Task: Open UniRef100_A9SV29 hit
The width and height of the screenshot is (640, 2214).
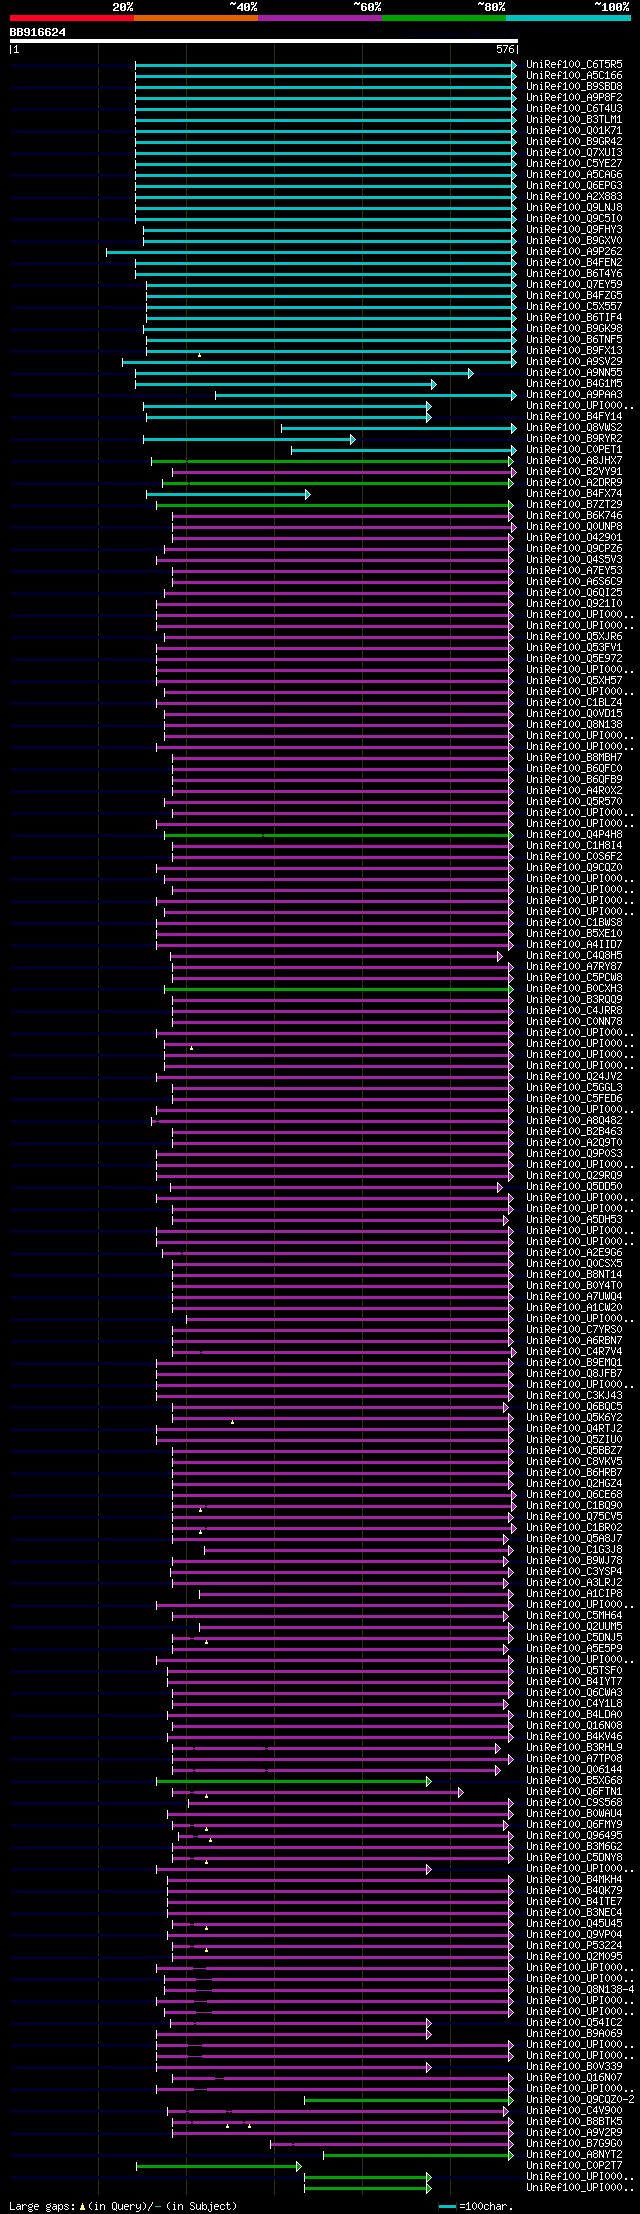Action: click(x=574, y=361)
